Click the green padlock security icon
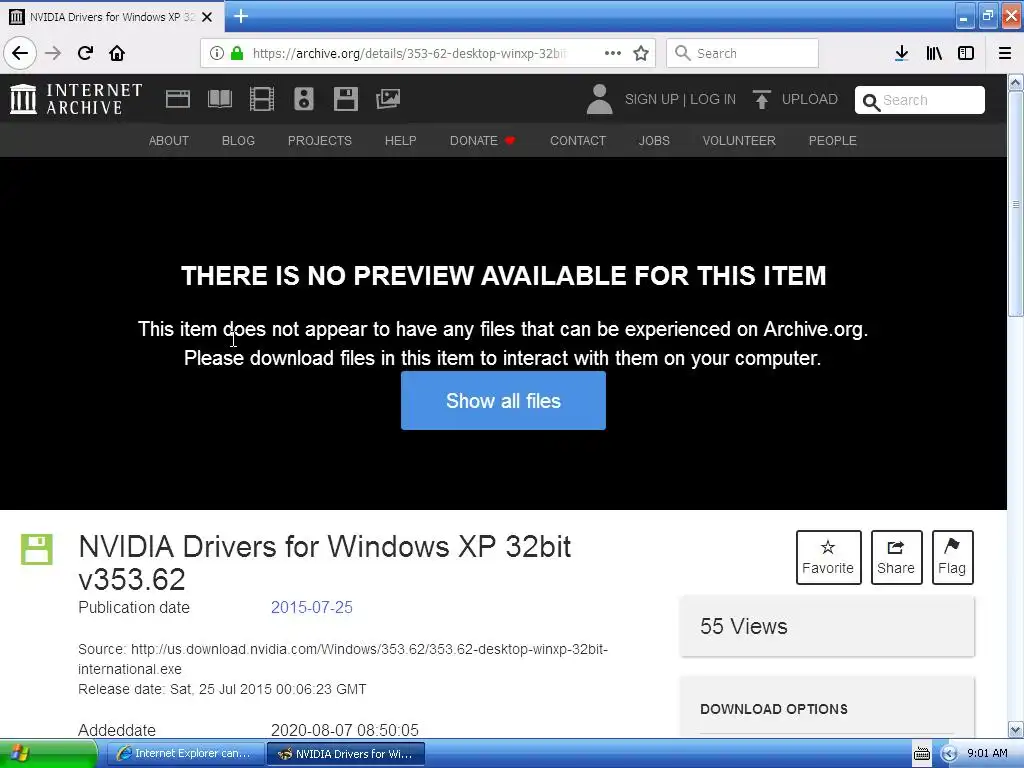The width and height of the screenshot is (1024, 768). 237,53
